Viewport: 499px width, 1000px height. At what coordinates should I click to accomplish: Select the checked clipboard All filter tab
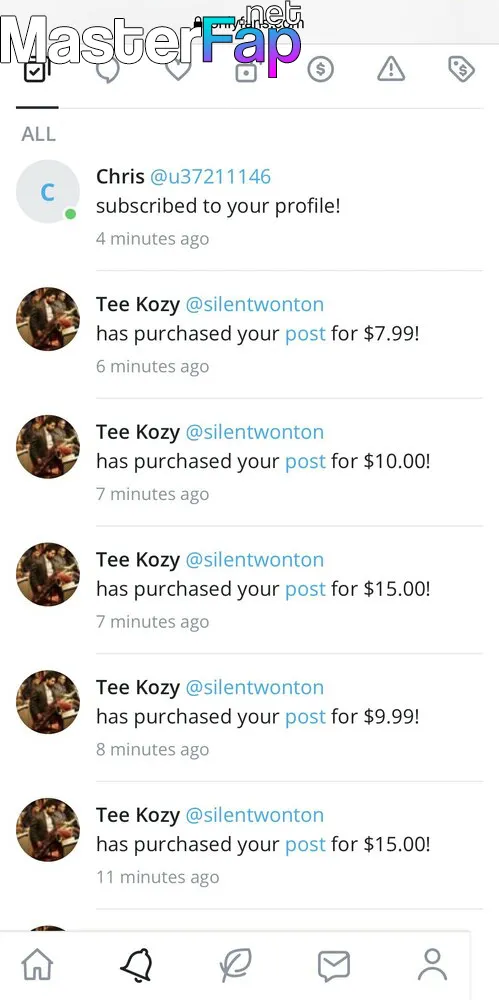[36, 69]
